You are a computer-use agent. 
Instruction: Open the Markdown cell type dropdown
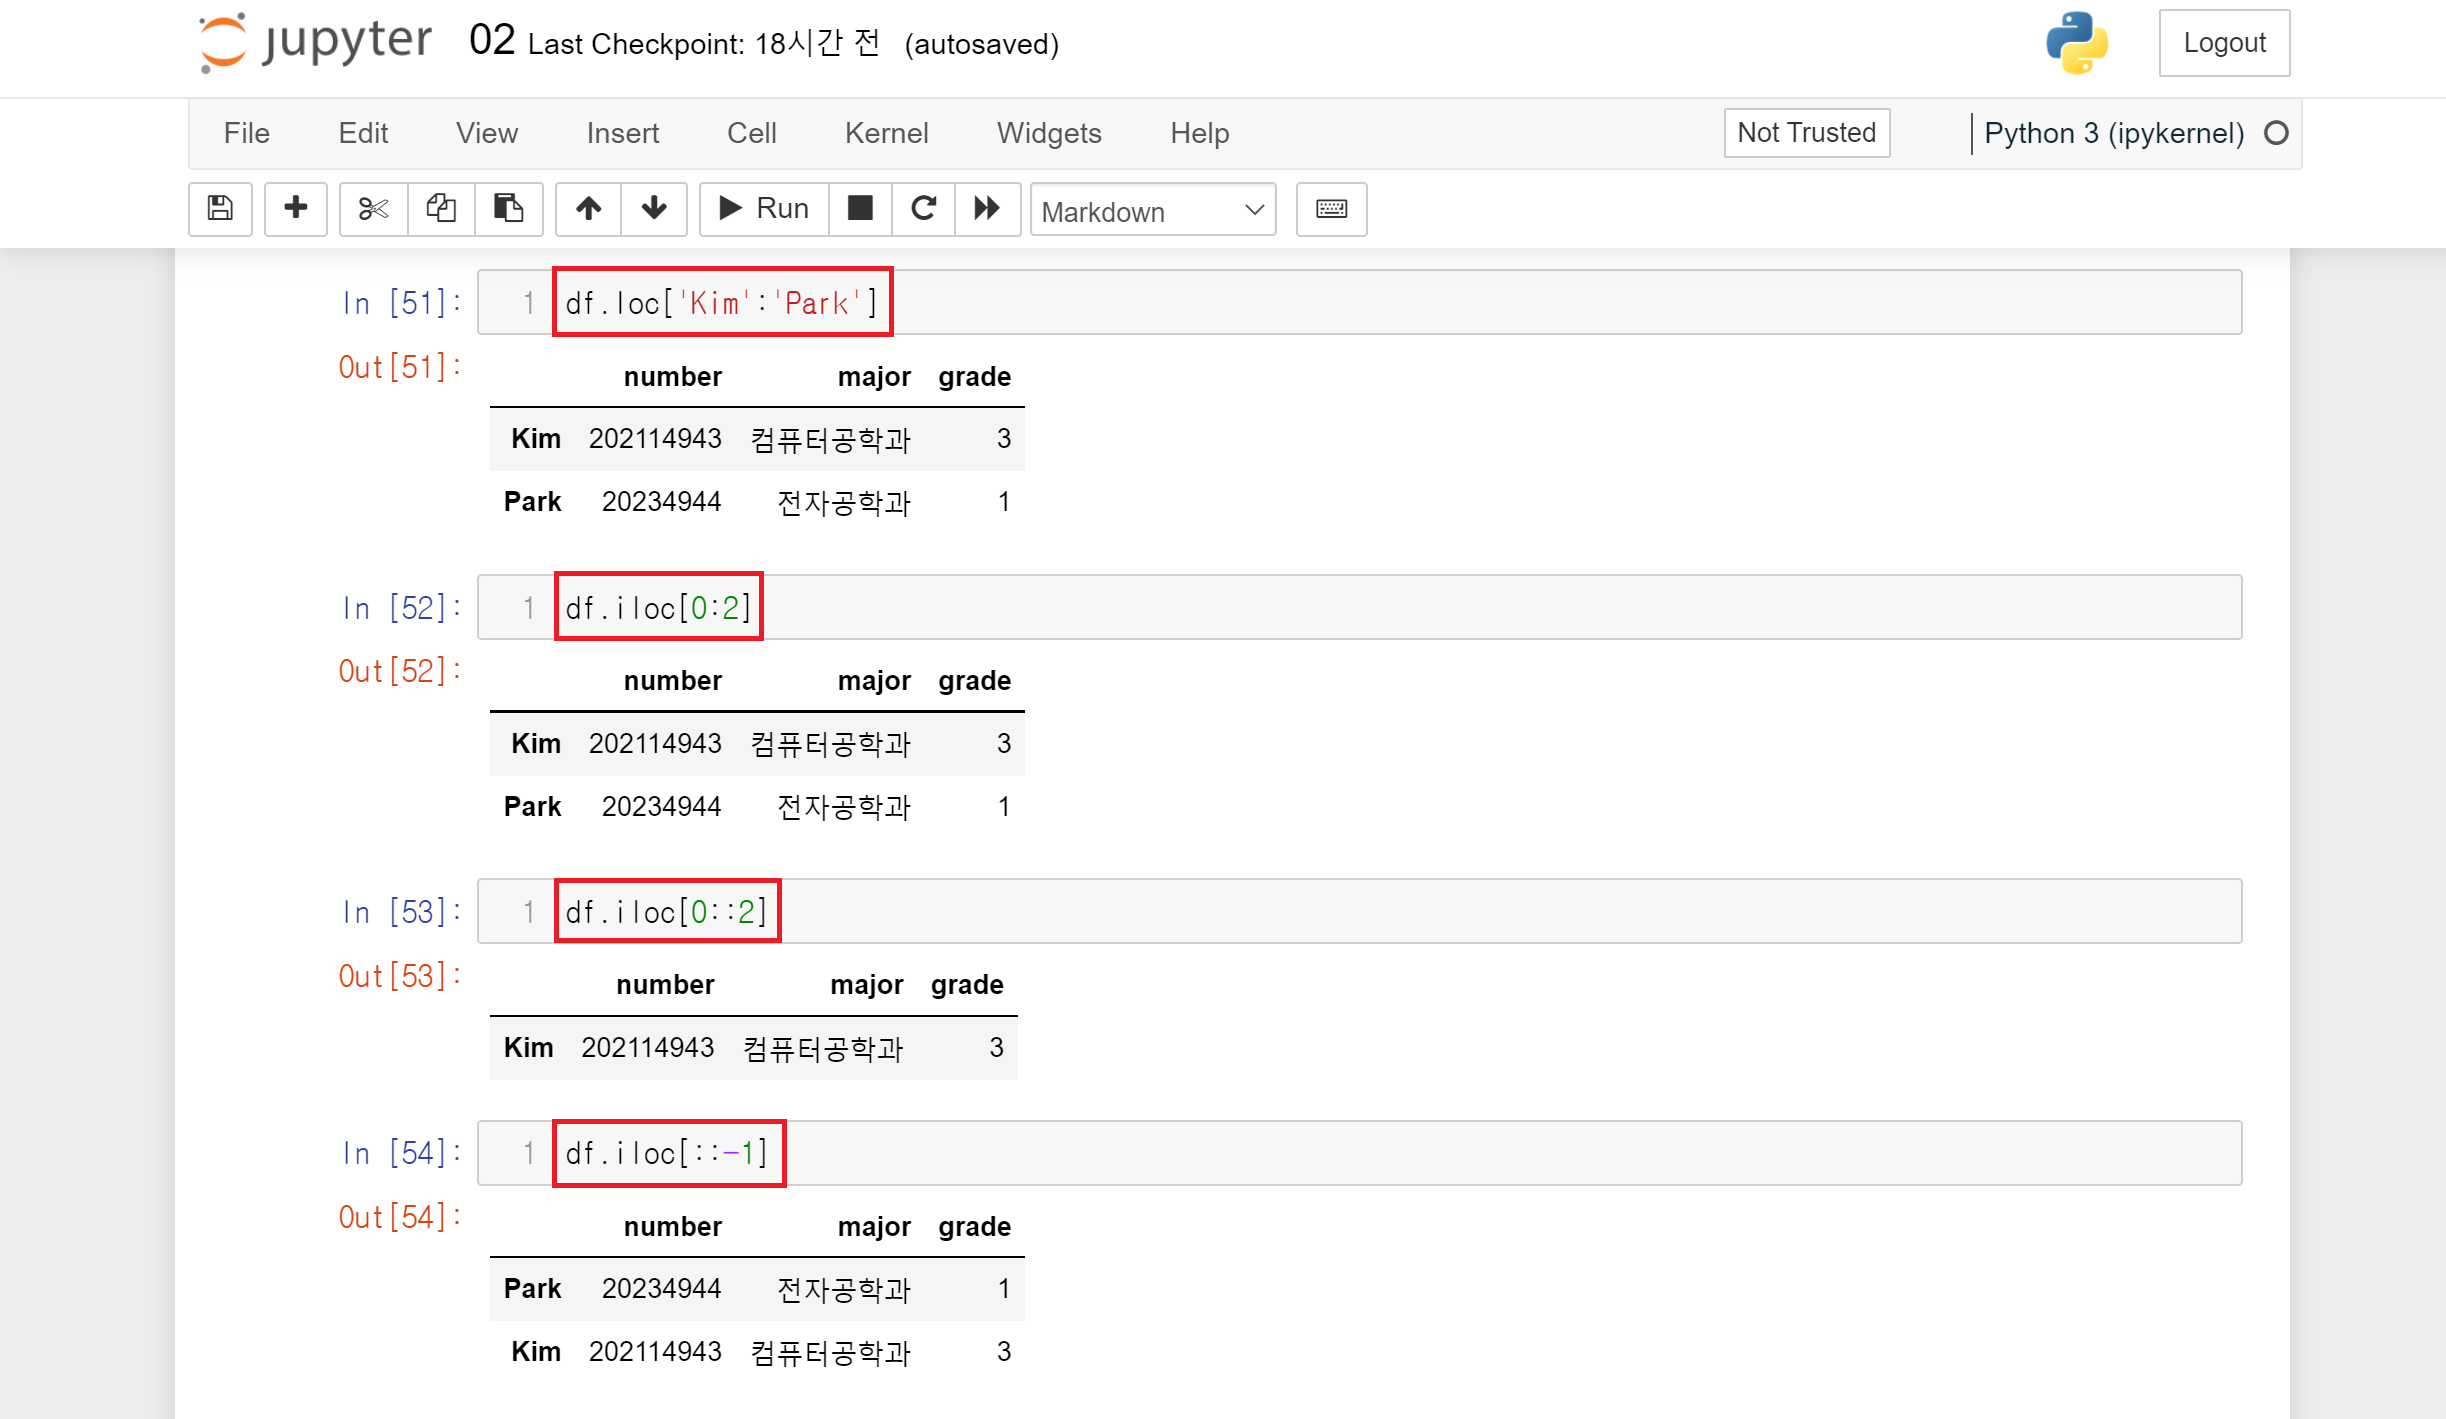point(1152,210)
